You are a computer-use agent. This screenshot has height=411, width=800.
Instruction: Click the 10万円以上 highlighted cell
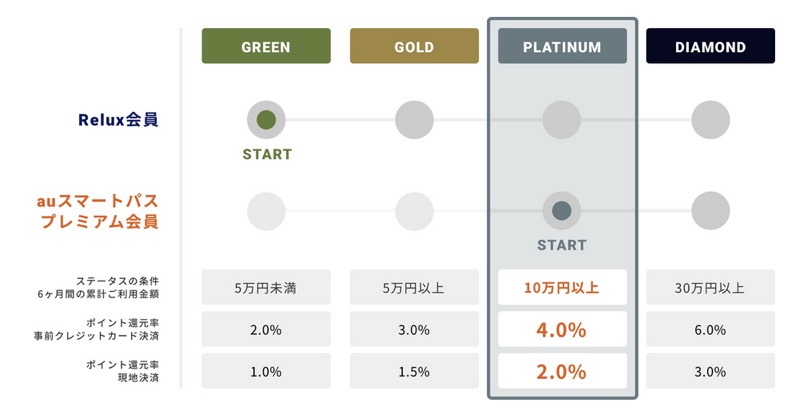tap(562, 288)
